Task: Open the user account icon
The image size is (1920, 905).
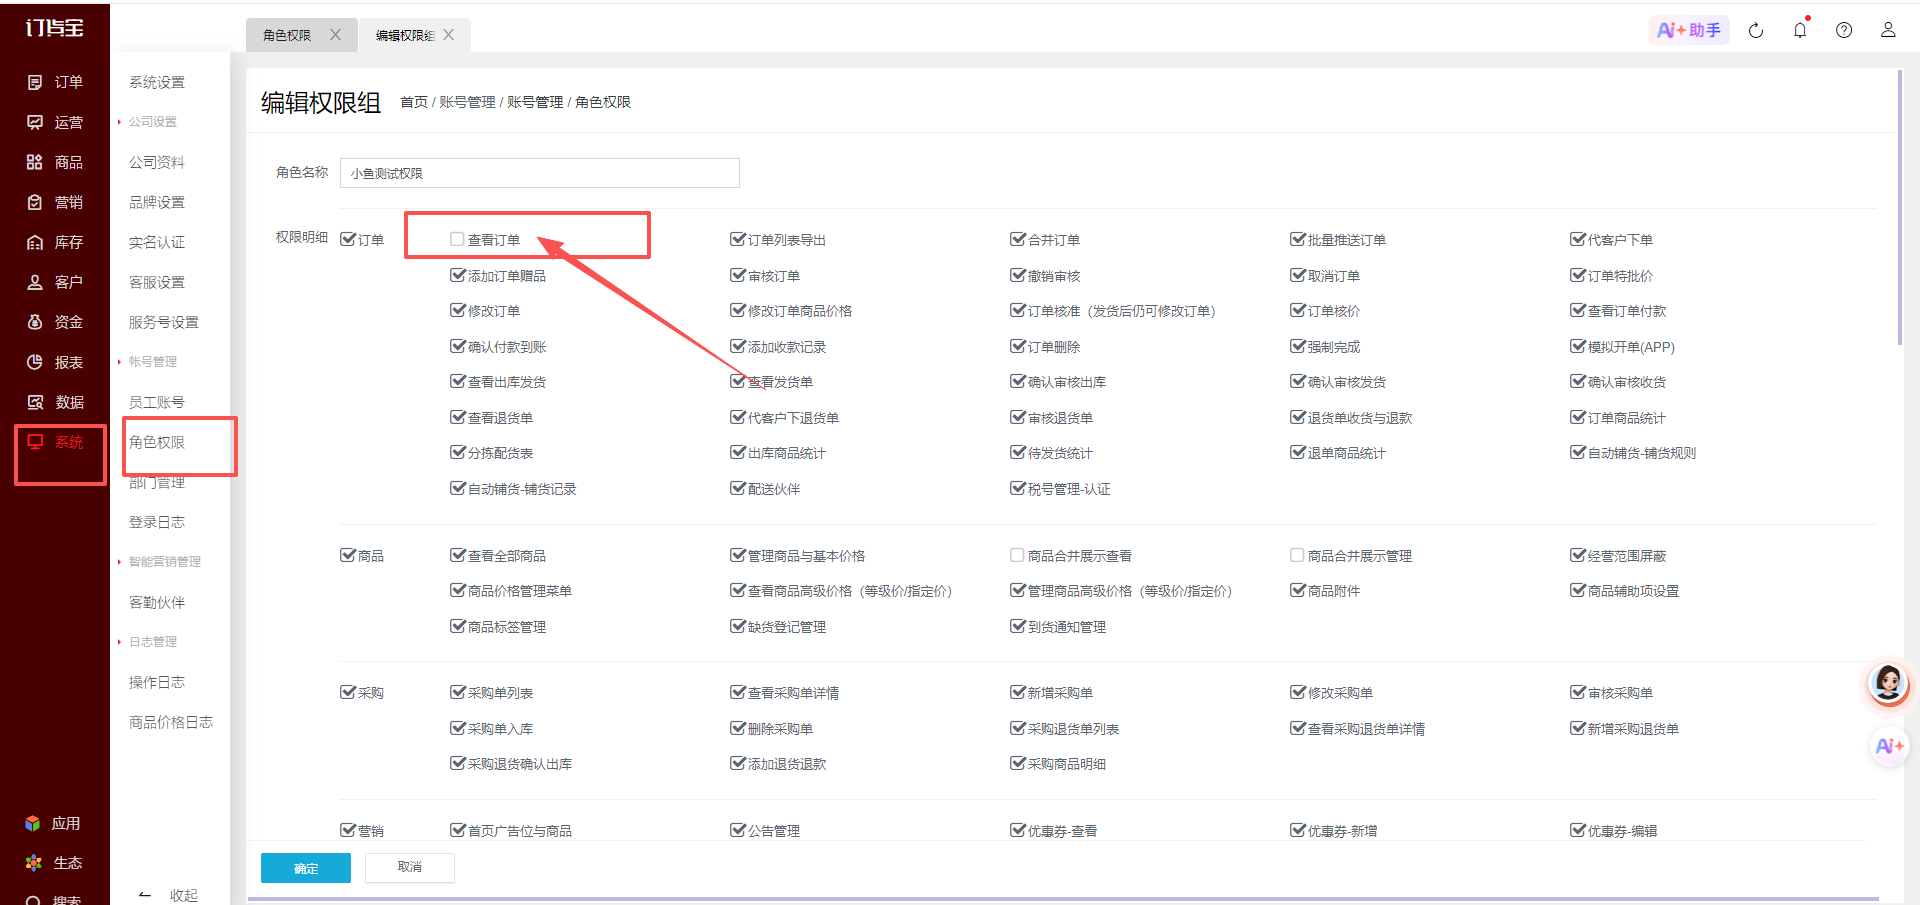Action: pos(1888,30)
